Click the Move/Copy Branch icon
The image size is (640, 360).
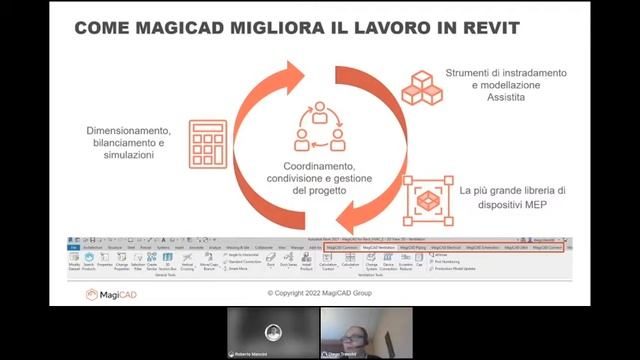click(209, 261)
